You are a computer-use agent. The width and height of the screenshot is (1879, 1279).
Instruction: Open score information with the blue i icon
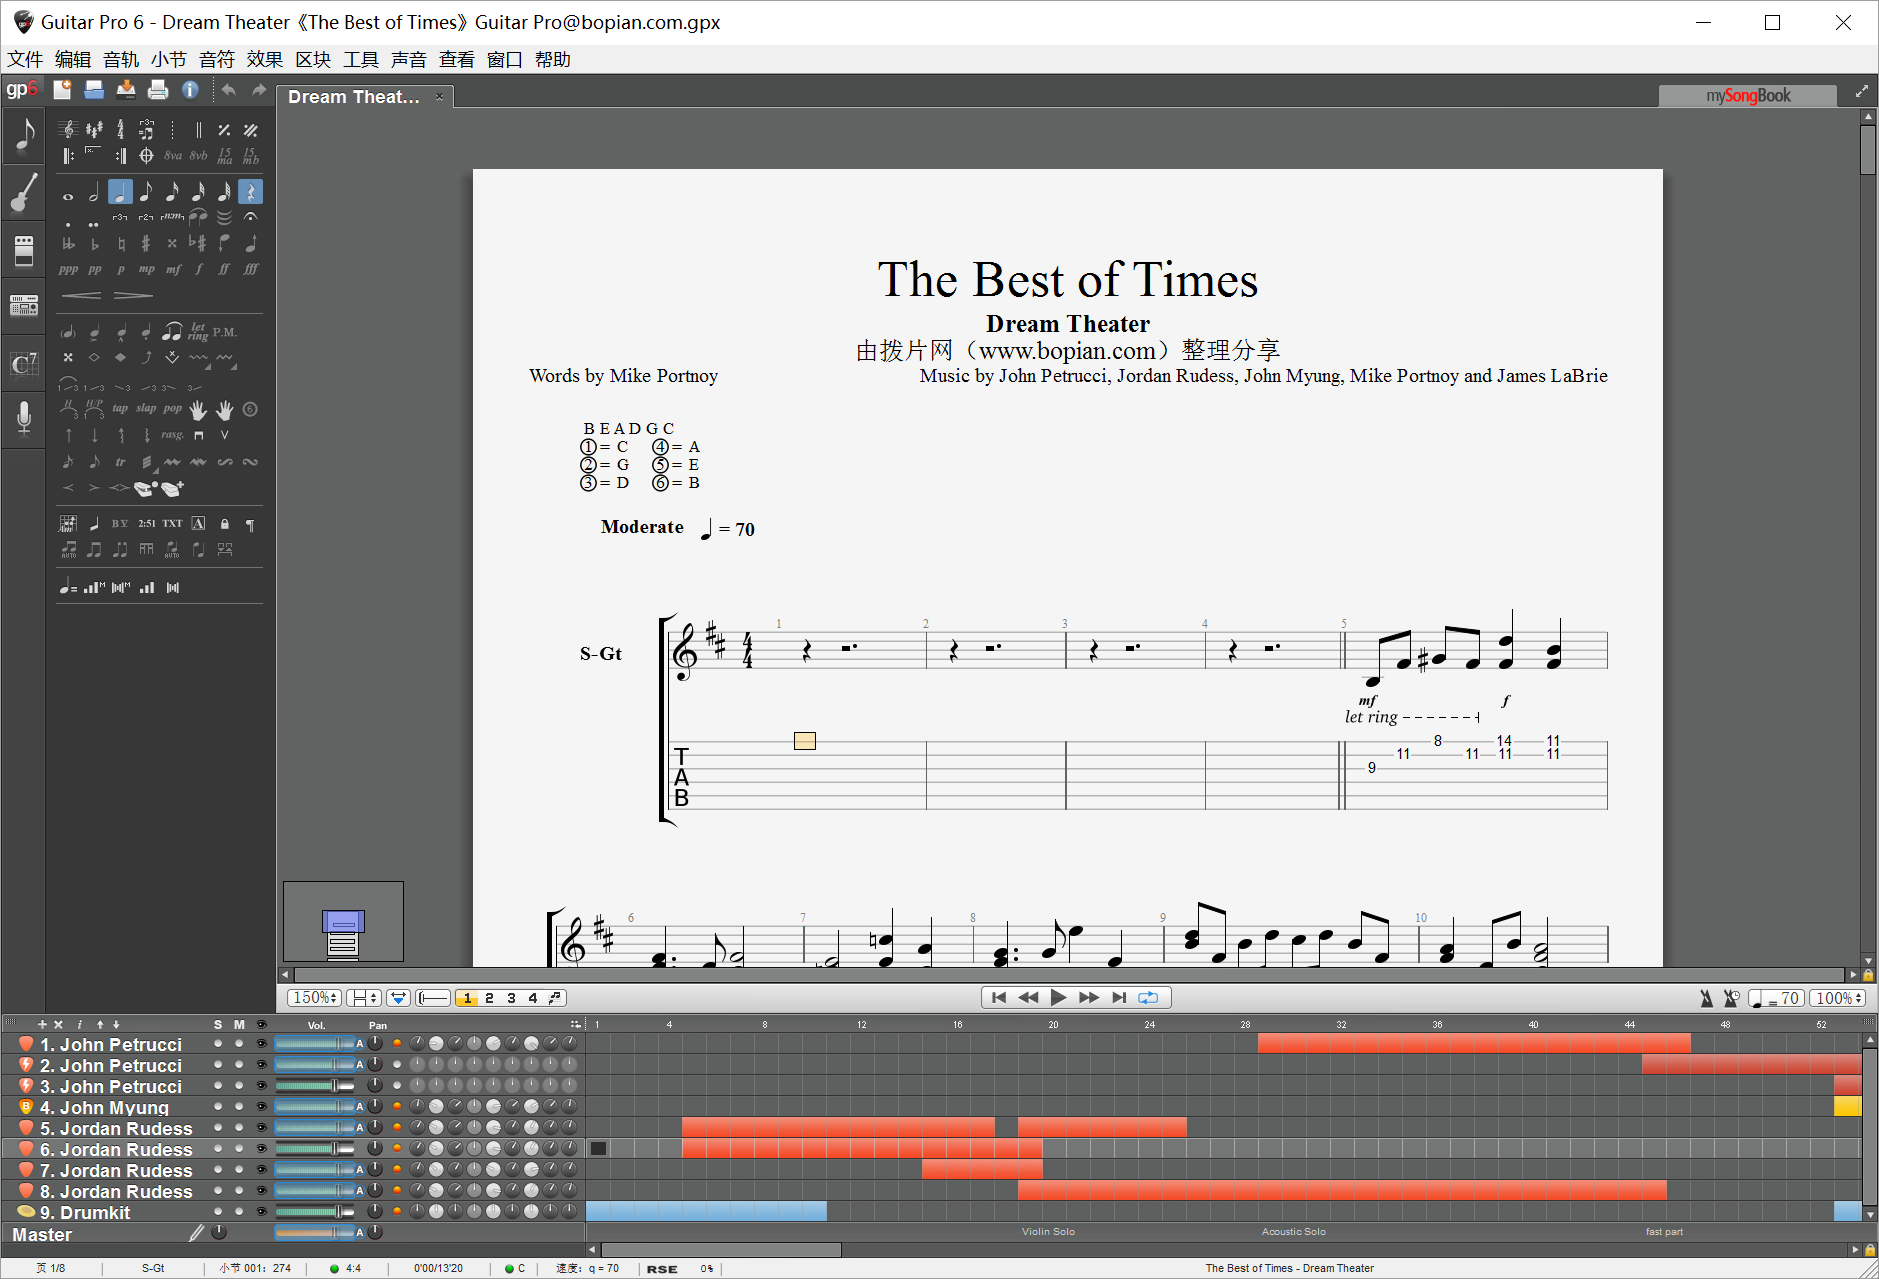(x=190, y=90)
